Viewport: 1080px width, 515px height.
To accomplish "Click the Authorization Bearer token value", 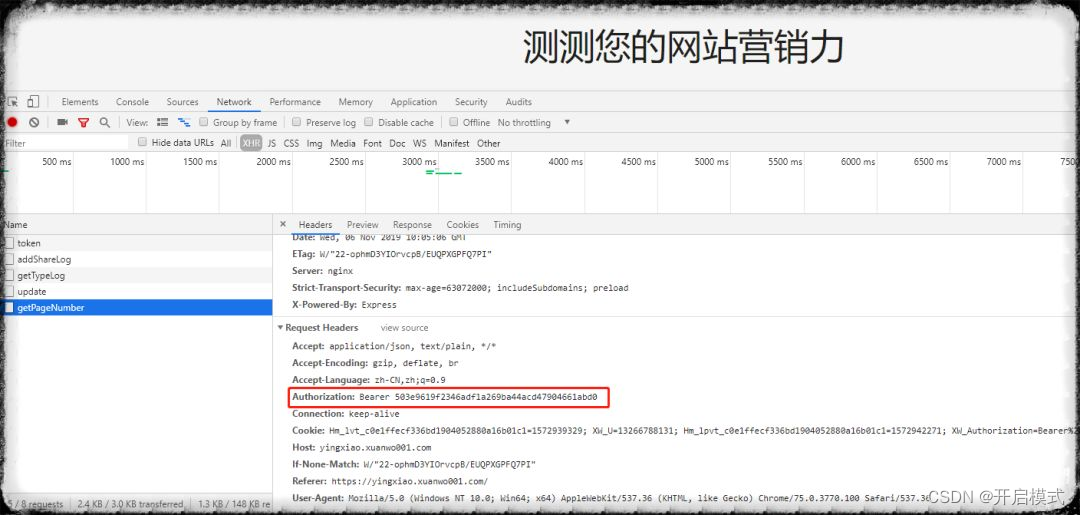I will pyautogui.click(x=478, y=397).
